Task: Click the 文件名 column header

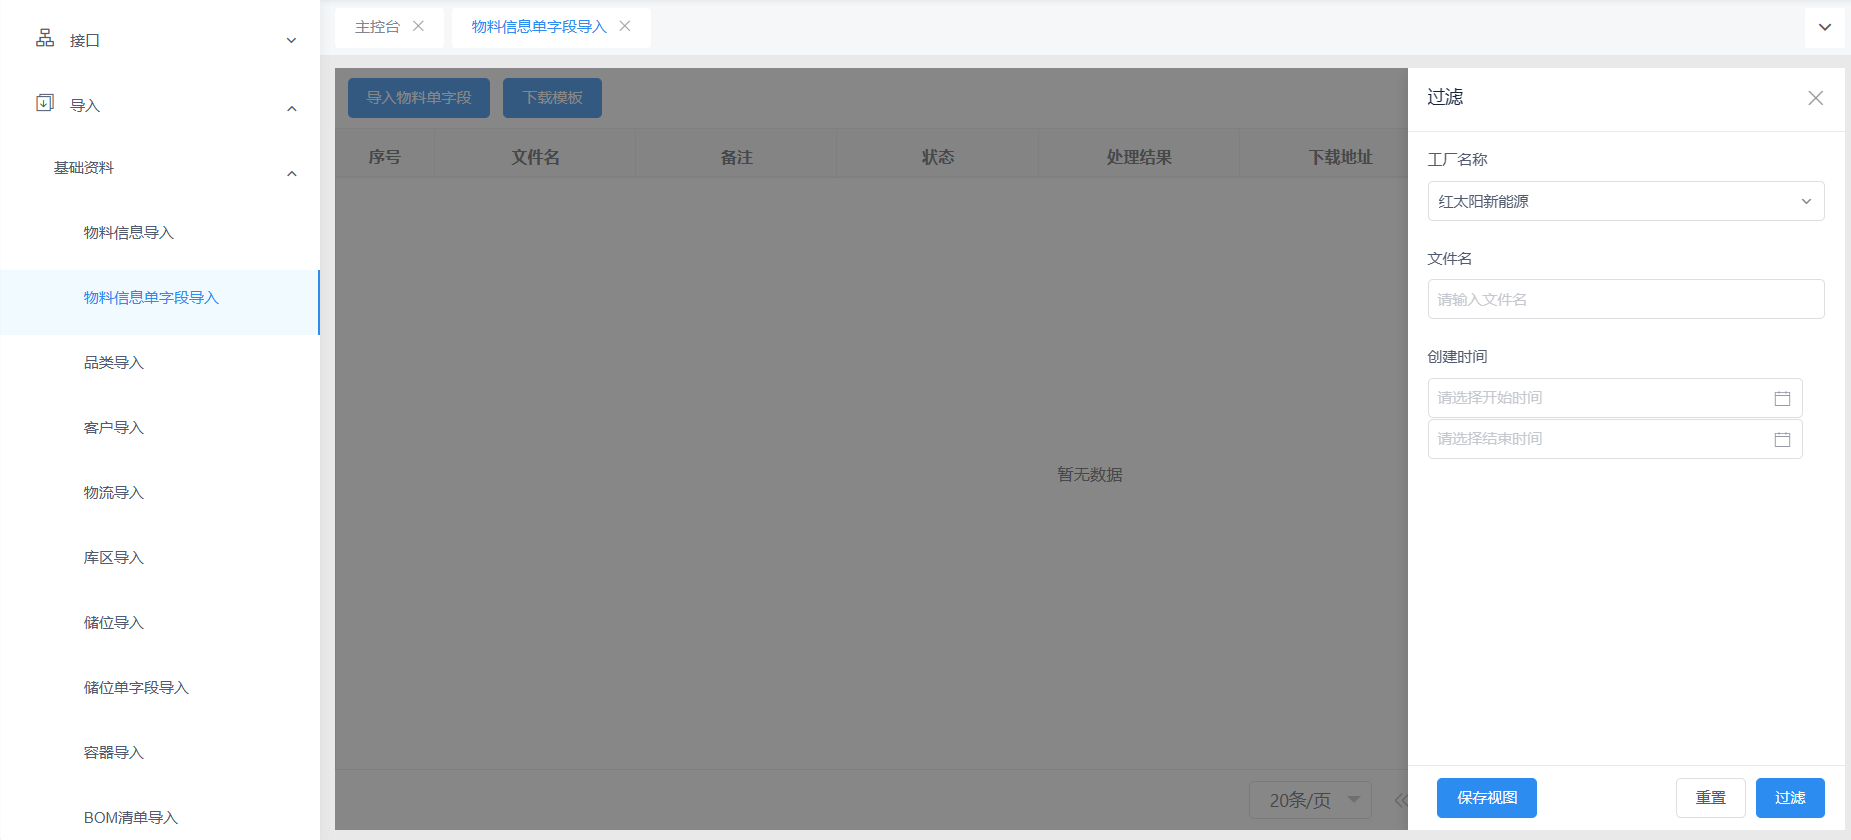Action: (536, 157)
